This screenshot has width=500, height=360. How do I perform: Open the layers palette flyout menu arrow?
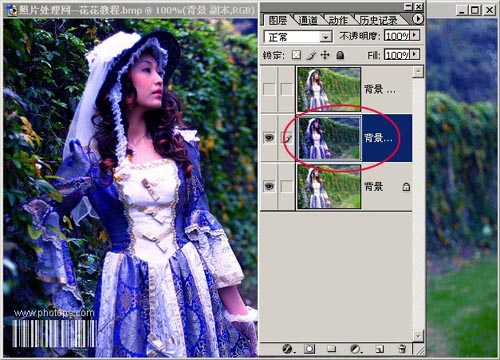coord(418,19)
